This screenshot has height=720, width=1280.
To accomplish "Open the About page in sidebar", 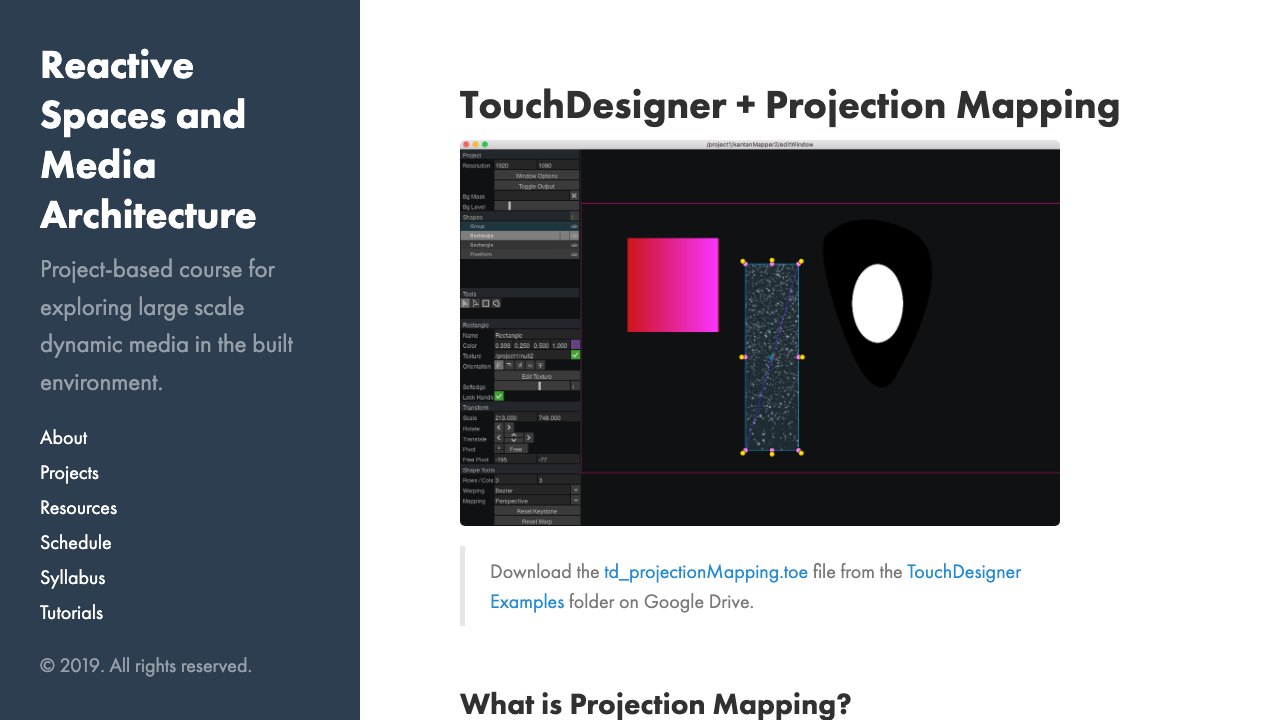I will coord(63,438).
